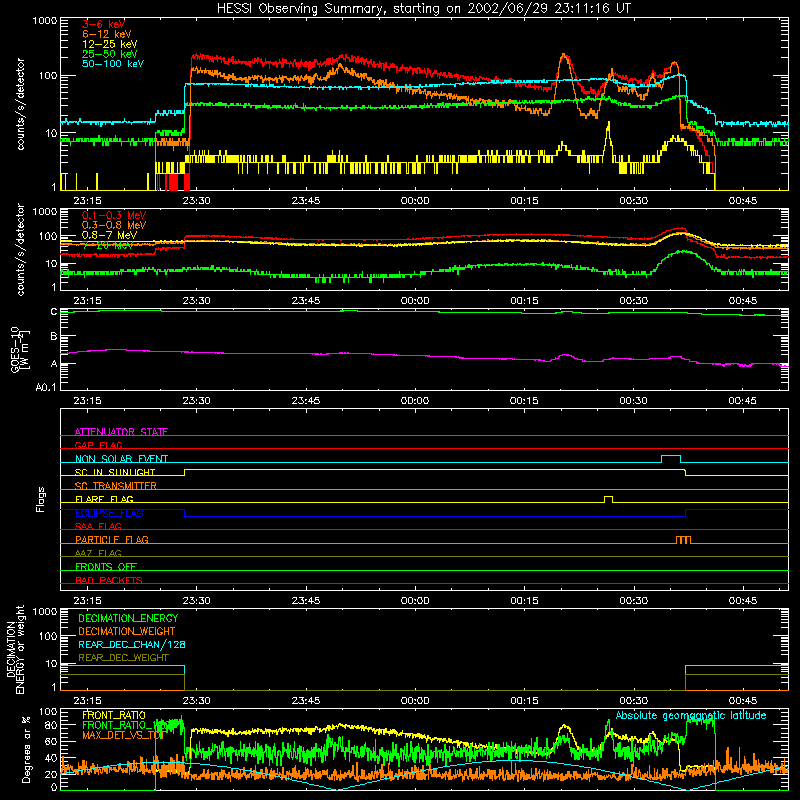The image size is (800, 800).
Task: Click the 00:00 tick label under GOES panel
Action: tap(415, 401)
